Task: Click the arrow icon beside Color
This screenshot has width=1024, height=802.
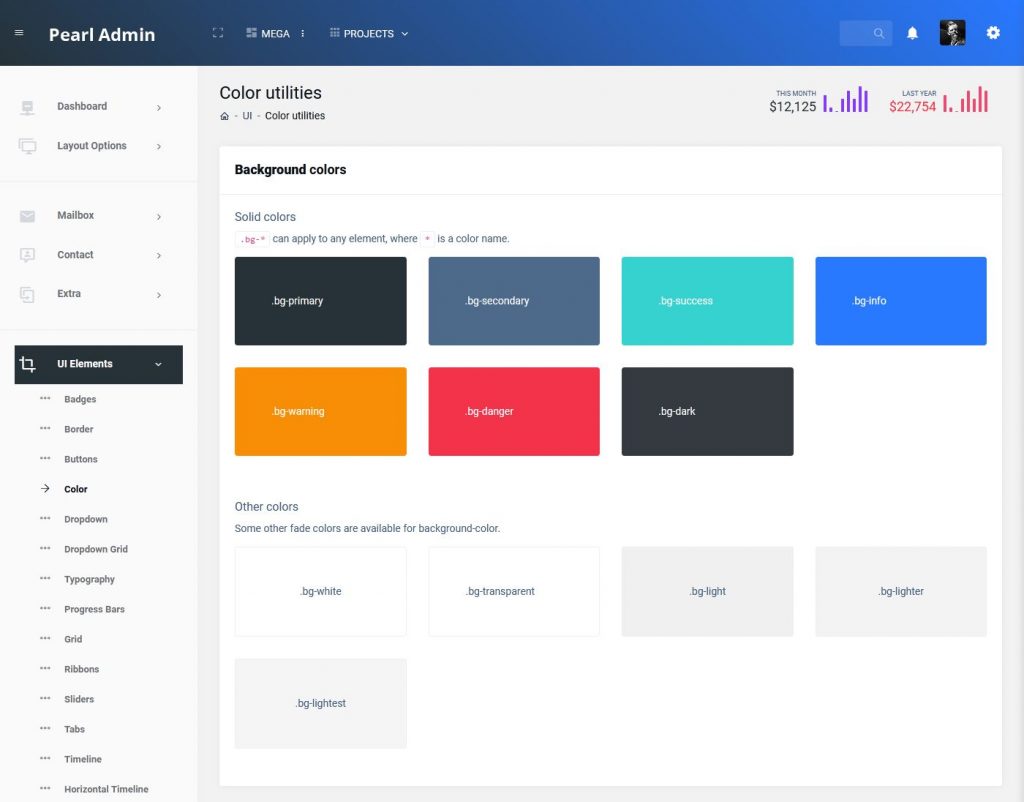Action: coord(45,489)
